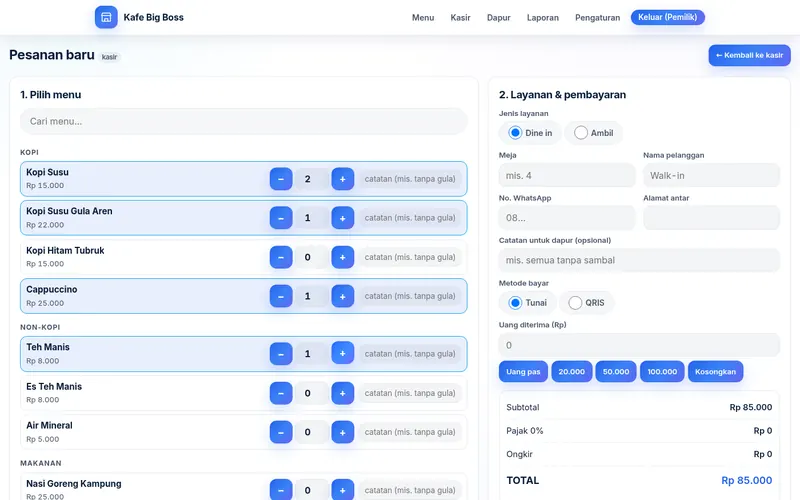Screen dimensions: 800x500
Task: Open the Menu navigation item
Action: pos(423,17)
